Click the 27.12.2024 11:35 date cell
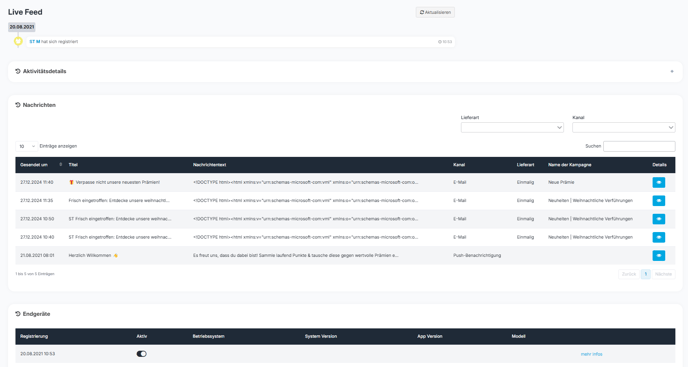This screenshot has height=367, width=688. coord(37,201)
